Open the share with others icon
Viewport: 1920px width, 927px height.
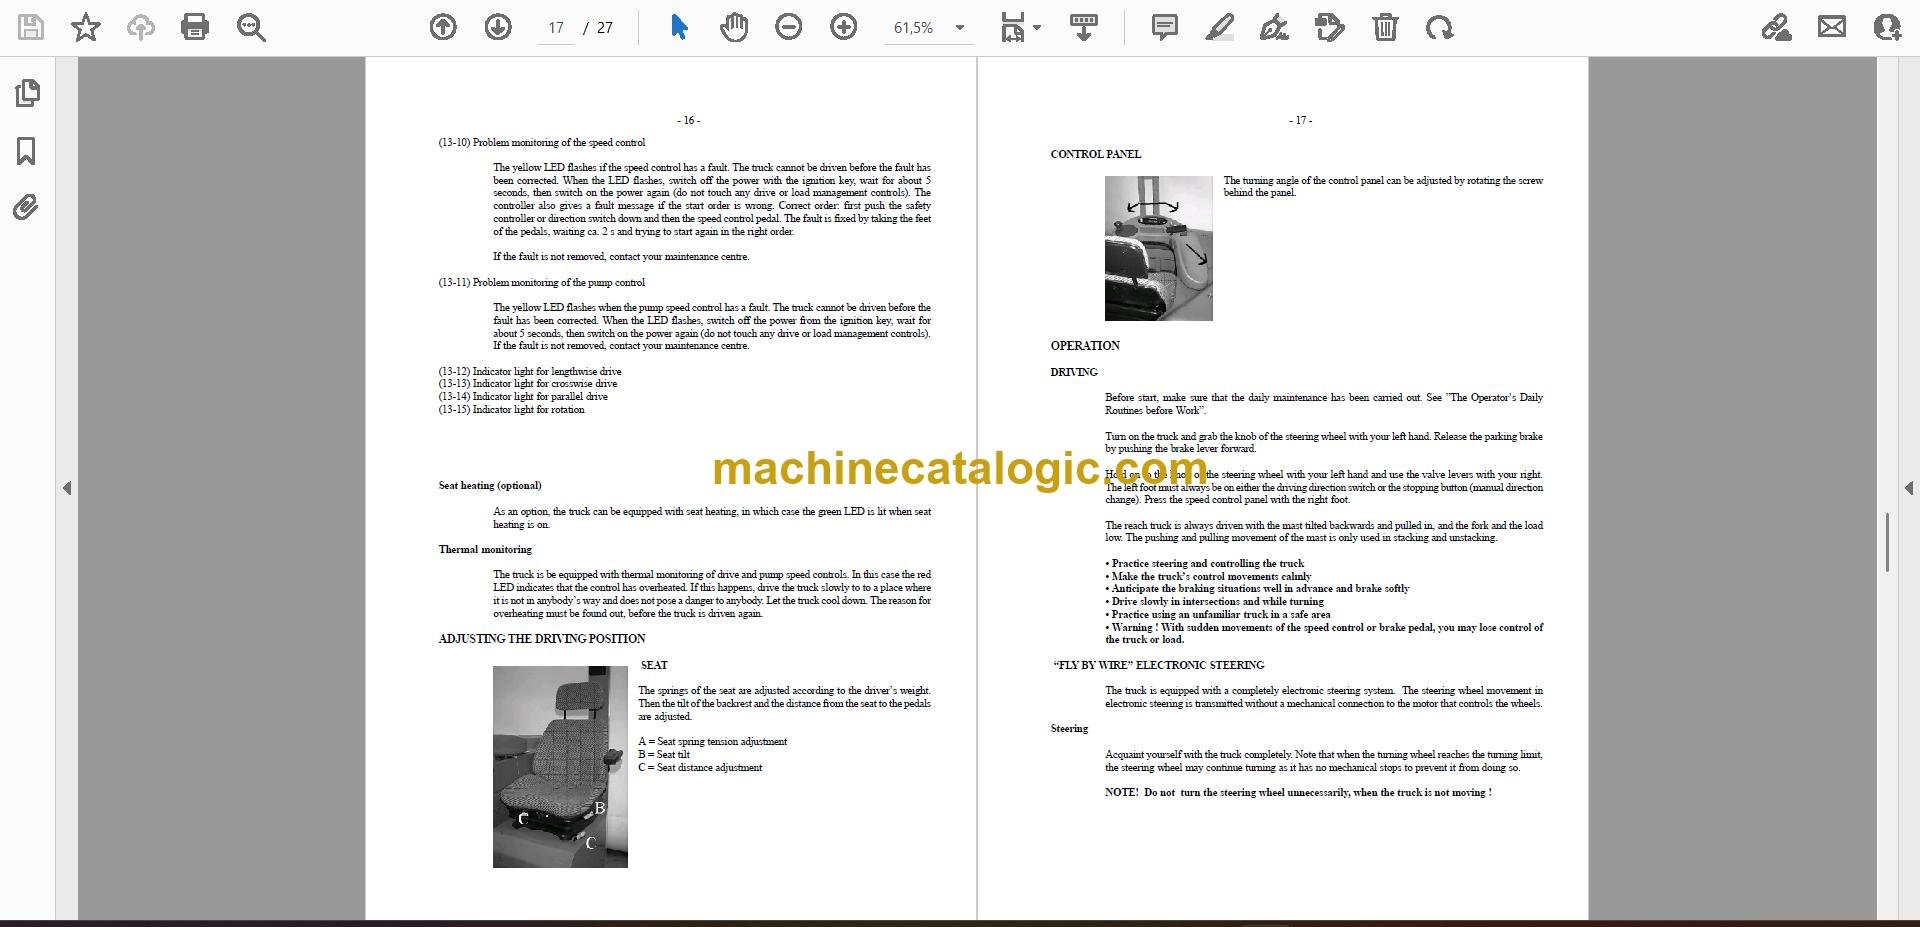pos(1887,27)
